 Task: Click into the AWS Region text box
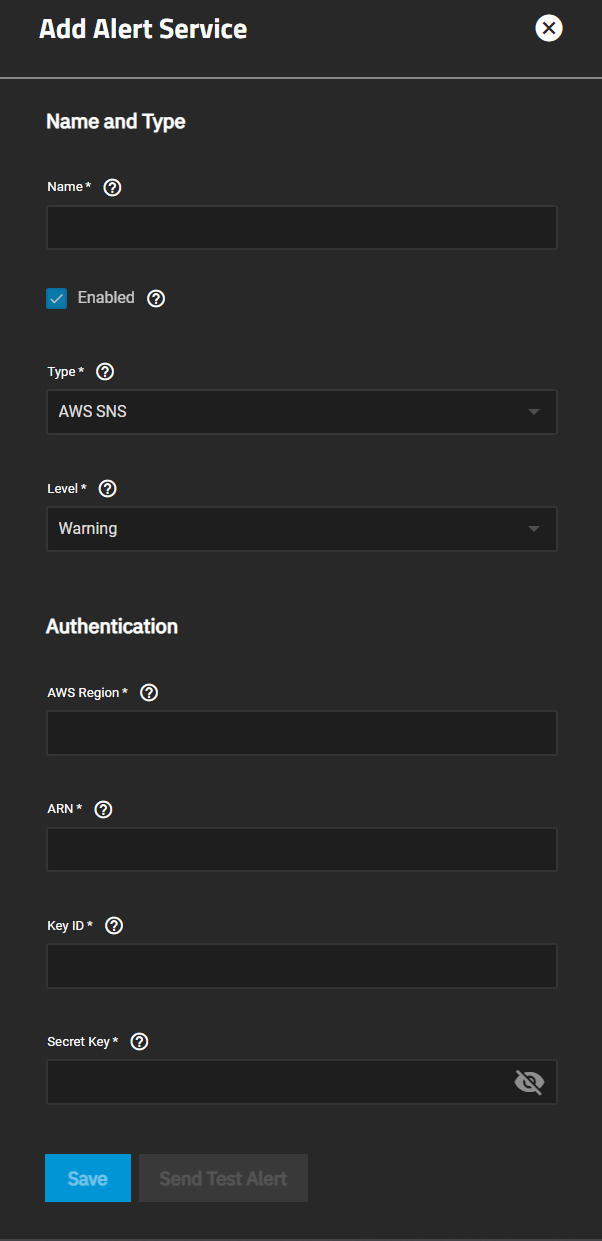[x=301, y=733]
